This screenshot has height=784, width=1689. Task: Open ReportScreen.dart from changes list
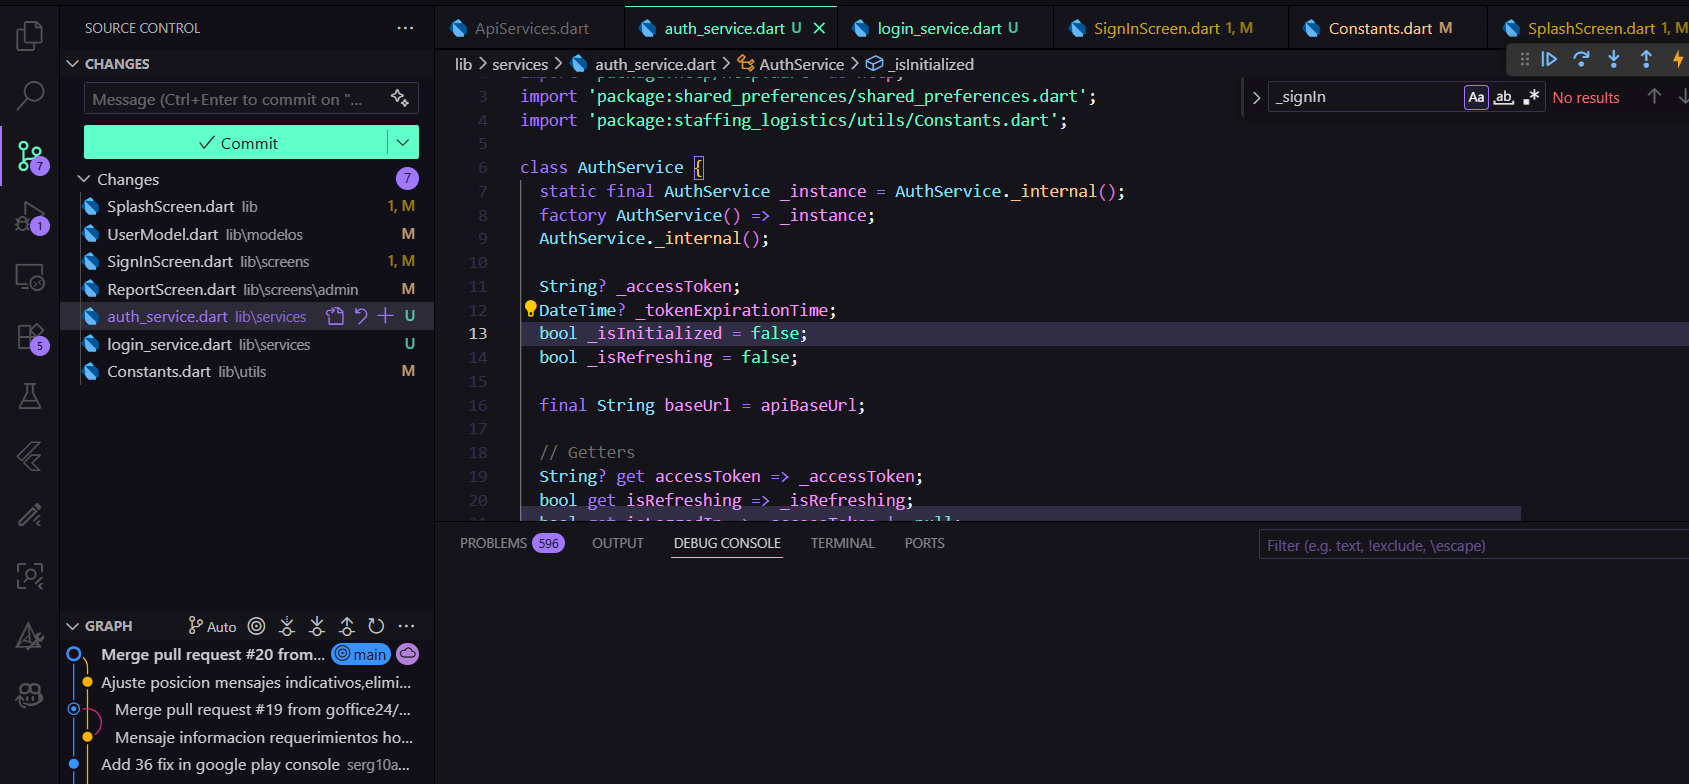[171, 289]
